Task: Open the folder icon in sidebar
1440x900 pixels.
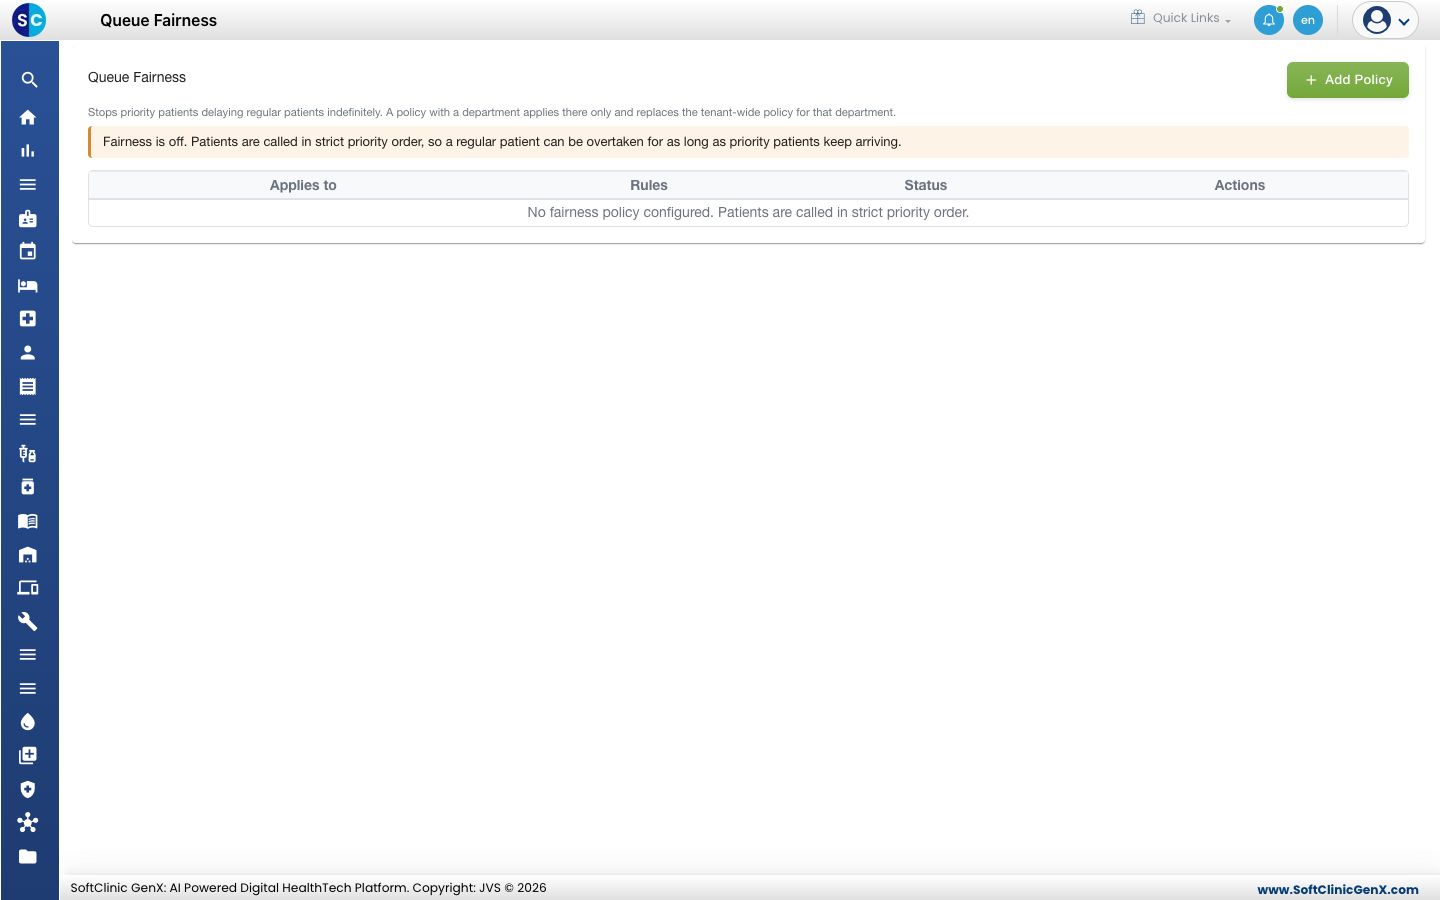Action: (x=28, y=857)
